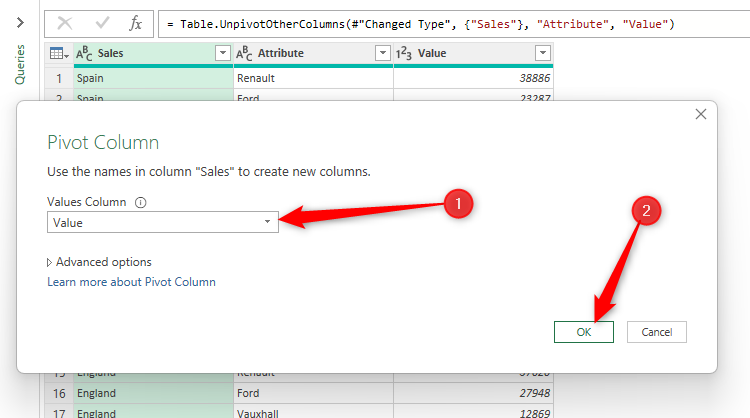
Task: Click OK in Pivot Column dialog
Action: point(584,332)
